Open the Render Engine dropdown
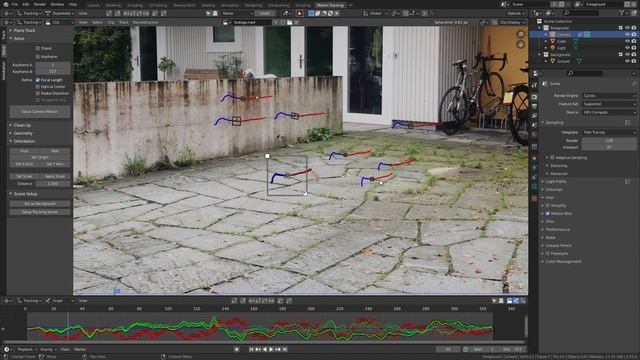The image size is (640, 360). point(609,96)
